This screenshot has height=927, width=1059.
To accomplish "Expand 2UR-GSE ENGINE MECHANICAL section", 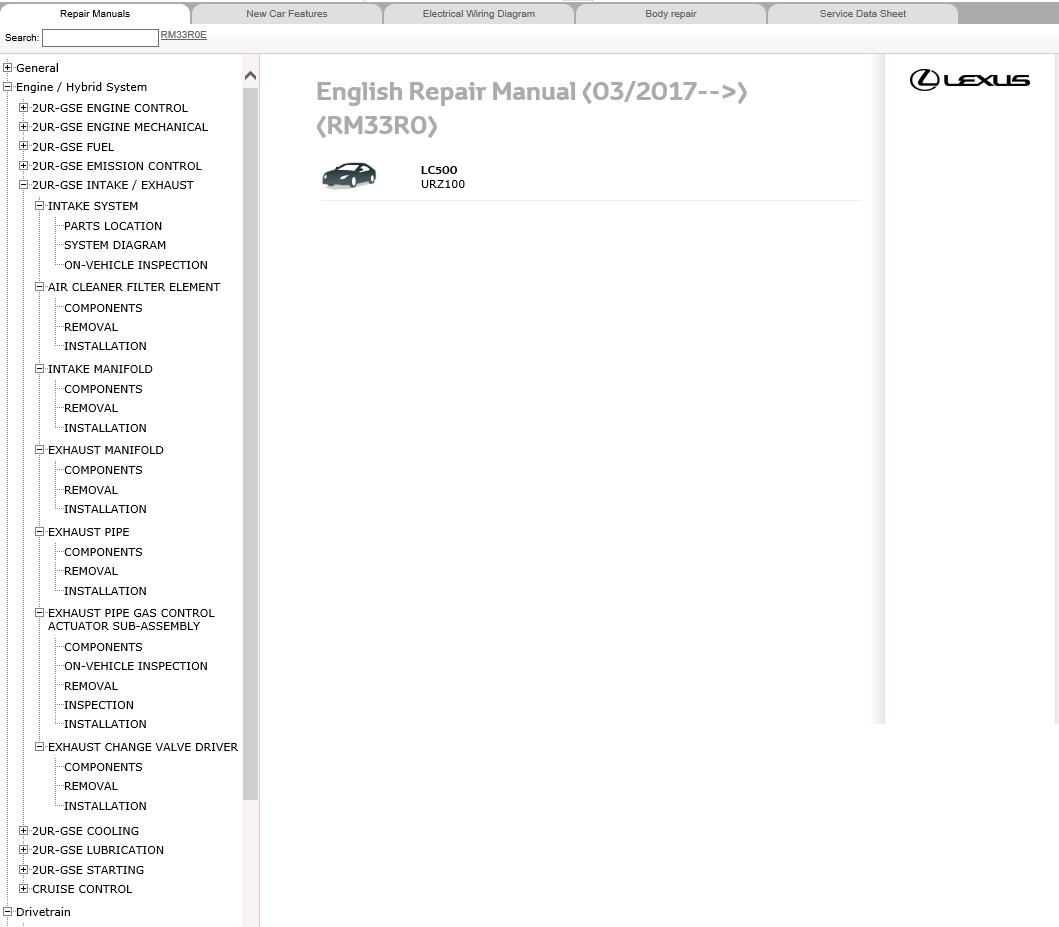I will tap(24, 126).
